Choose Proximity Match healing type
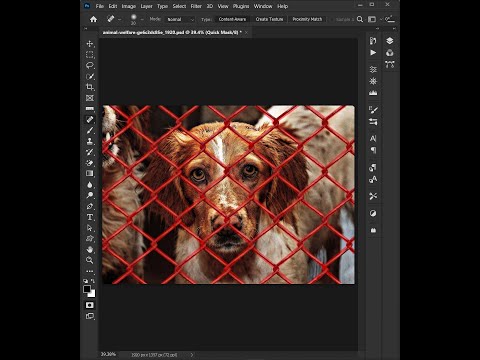Image resolution: width=480 pixels, height=360 pixels. click(307, 19)
